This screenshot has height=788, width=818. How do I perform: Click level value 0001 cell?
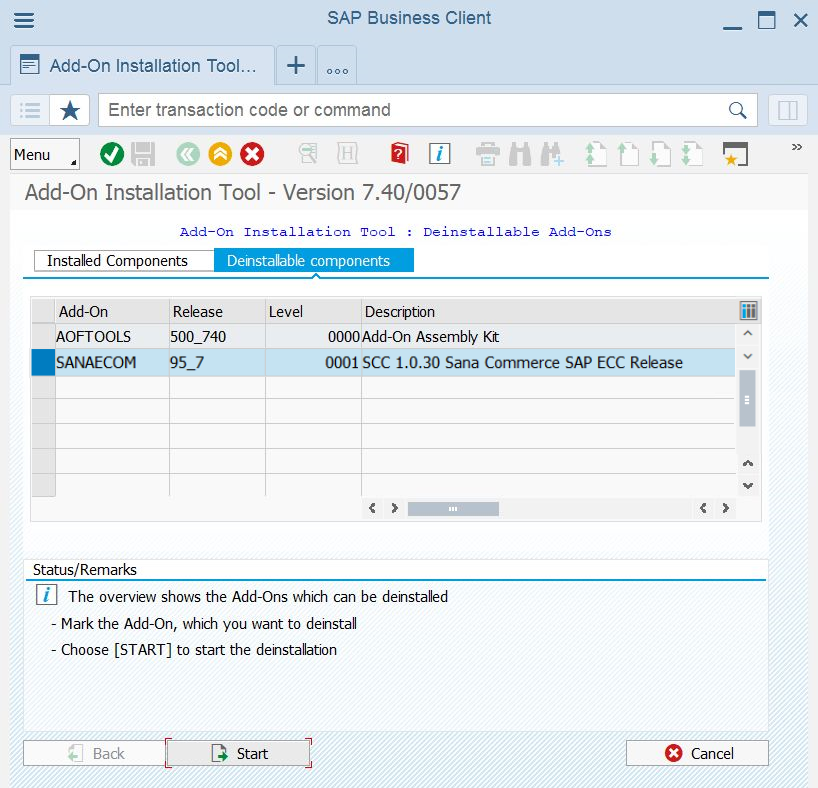coord(313,362)
